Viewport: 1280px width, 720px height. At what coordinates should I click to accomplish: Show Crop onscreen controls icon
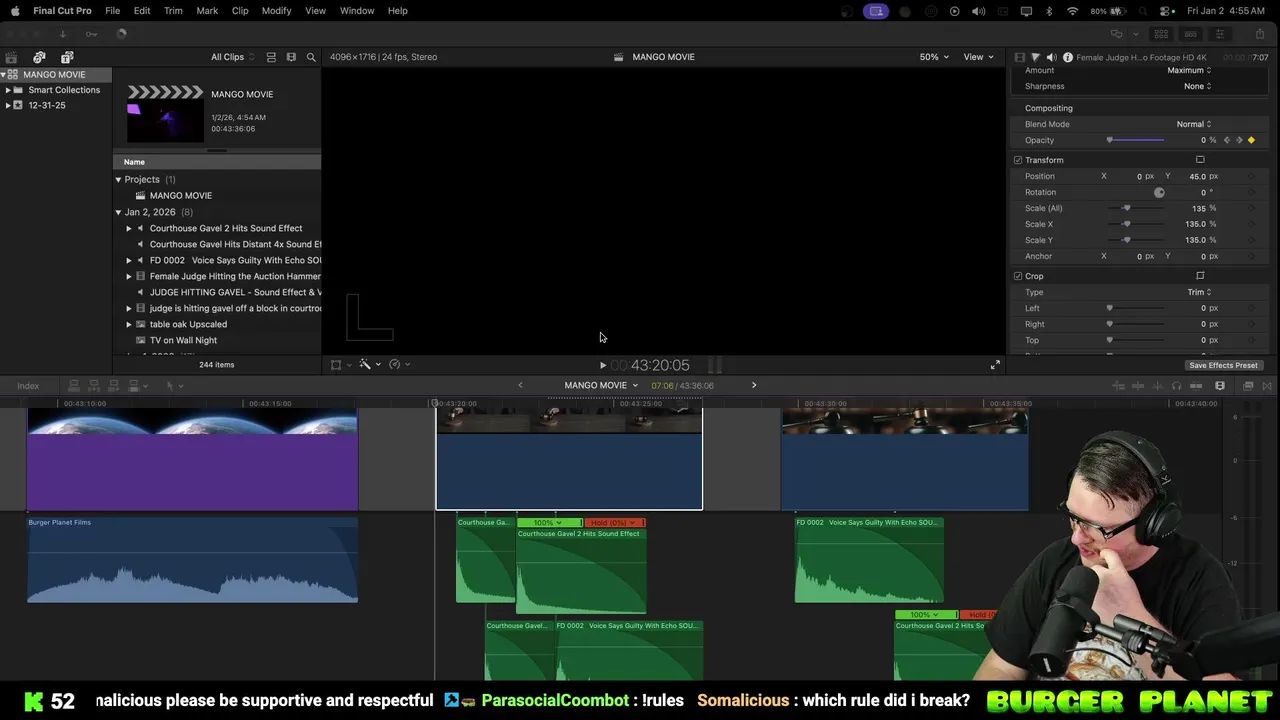pos(1200,276)
